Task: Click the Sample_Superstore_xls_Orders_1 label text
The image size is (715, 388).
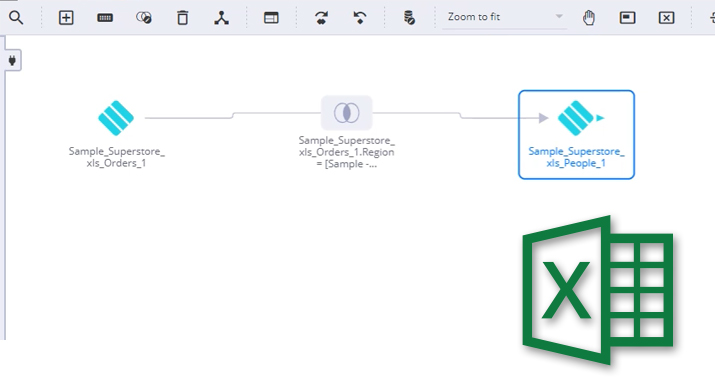Action: [117, 157]
